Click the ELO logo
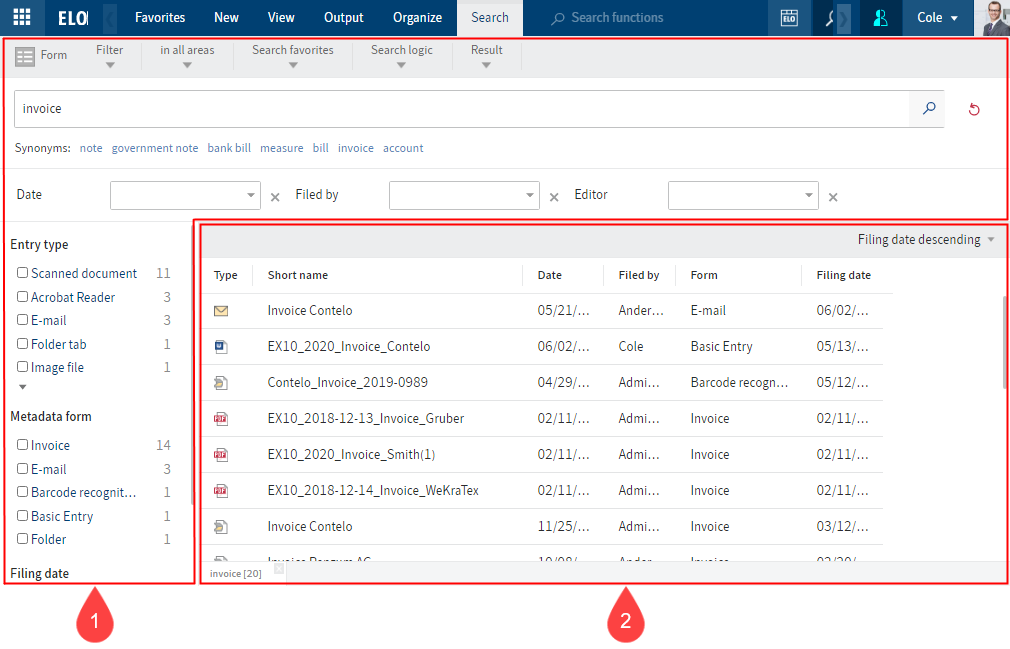 [73, 18]
